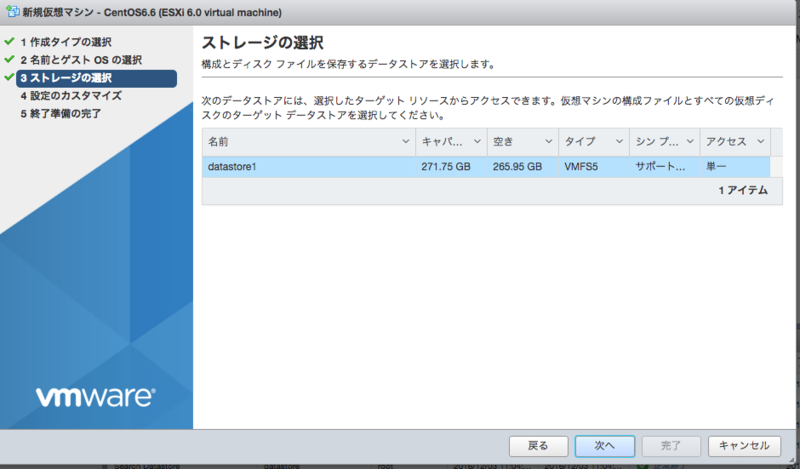Click the green checkmark beside step 3
The height and width of the screenshot is (469, 800).
[x=9, y=77]
